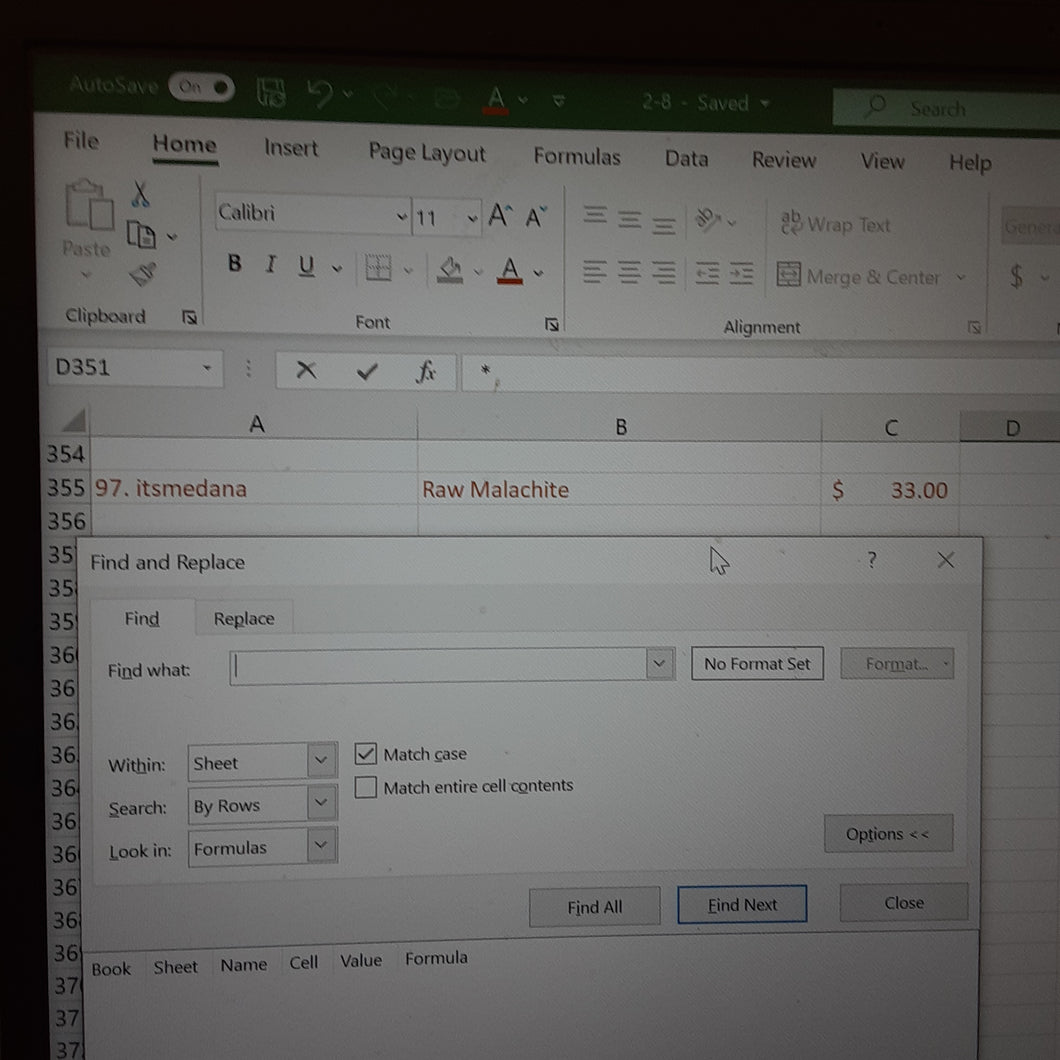This screenshot has height=1060, width=1060.
Task: Switch to the Insert tab
Action: [x=291, y=148]
